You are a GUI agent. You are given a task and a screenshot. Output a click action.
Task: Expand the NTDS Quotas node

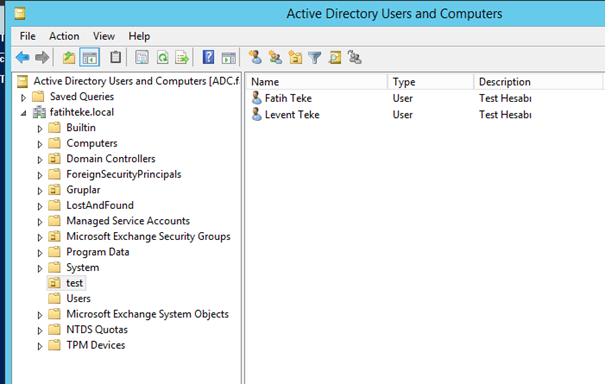(x=40, y=331)
